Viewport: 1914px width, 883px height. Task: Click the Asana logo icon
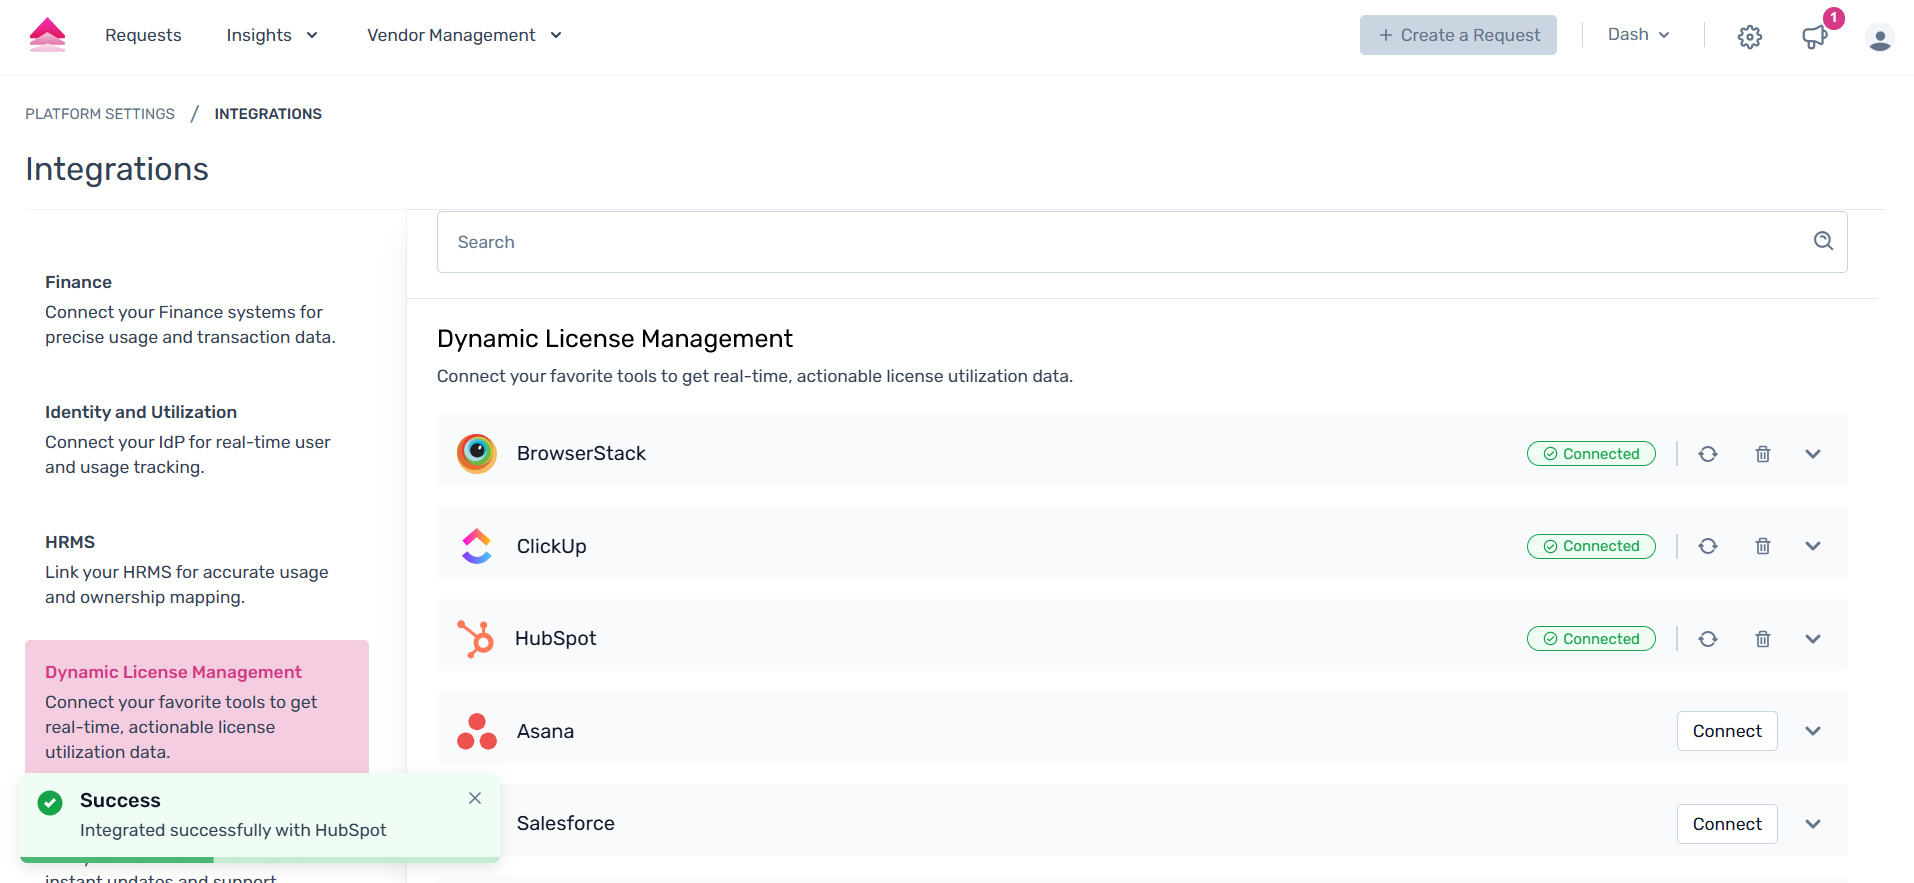[x=477, y=731]
